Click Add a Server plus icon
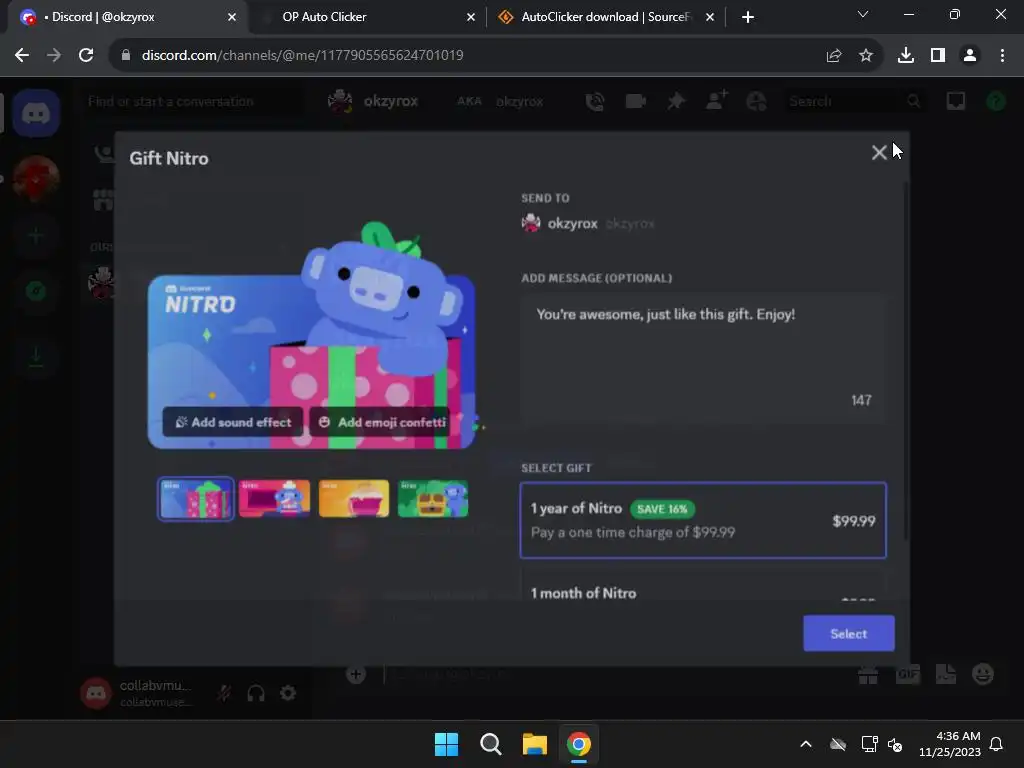 36,235
